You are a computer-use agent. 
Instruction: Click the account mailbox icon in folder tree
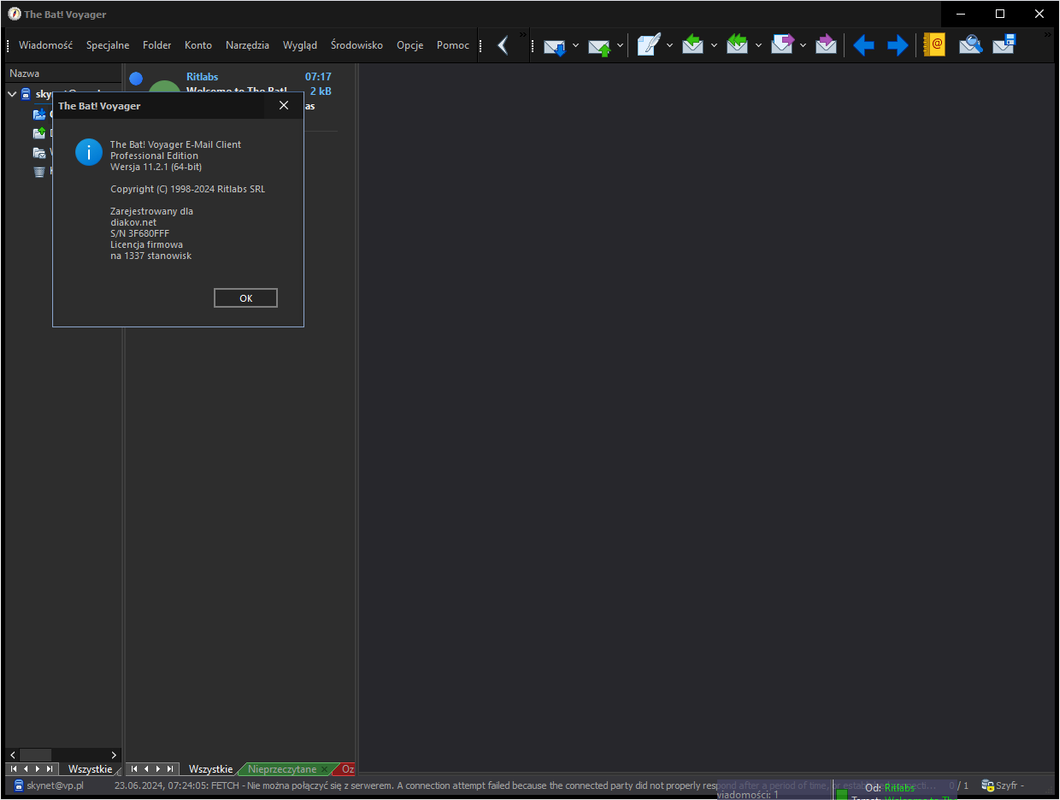pos(26,94)
